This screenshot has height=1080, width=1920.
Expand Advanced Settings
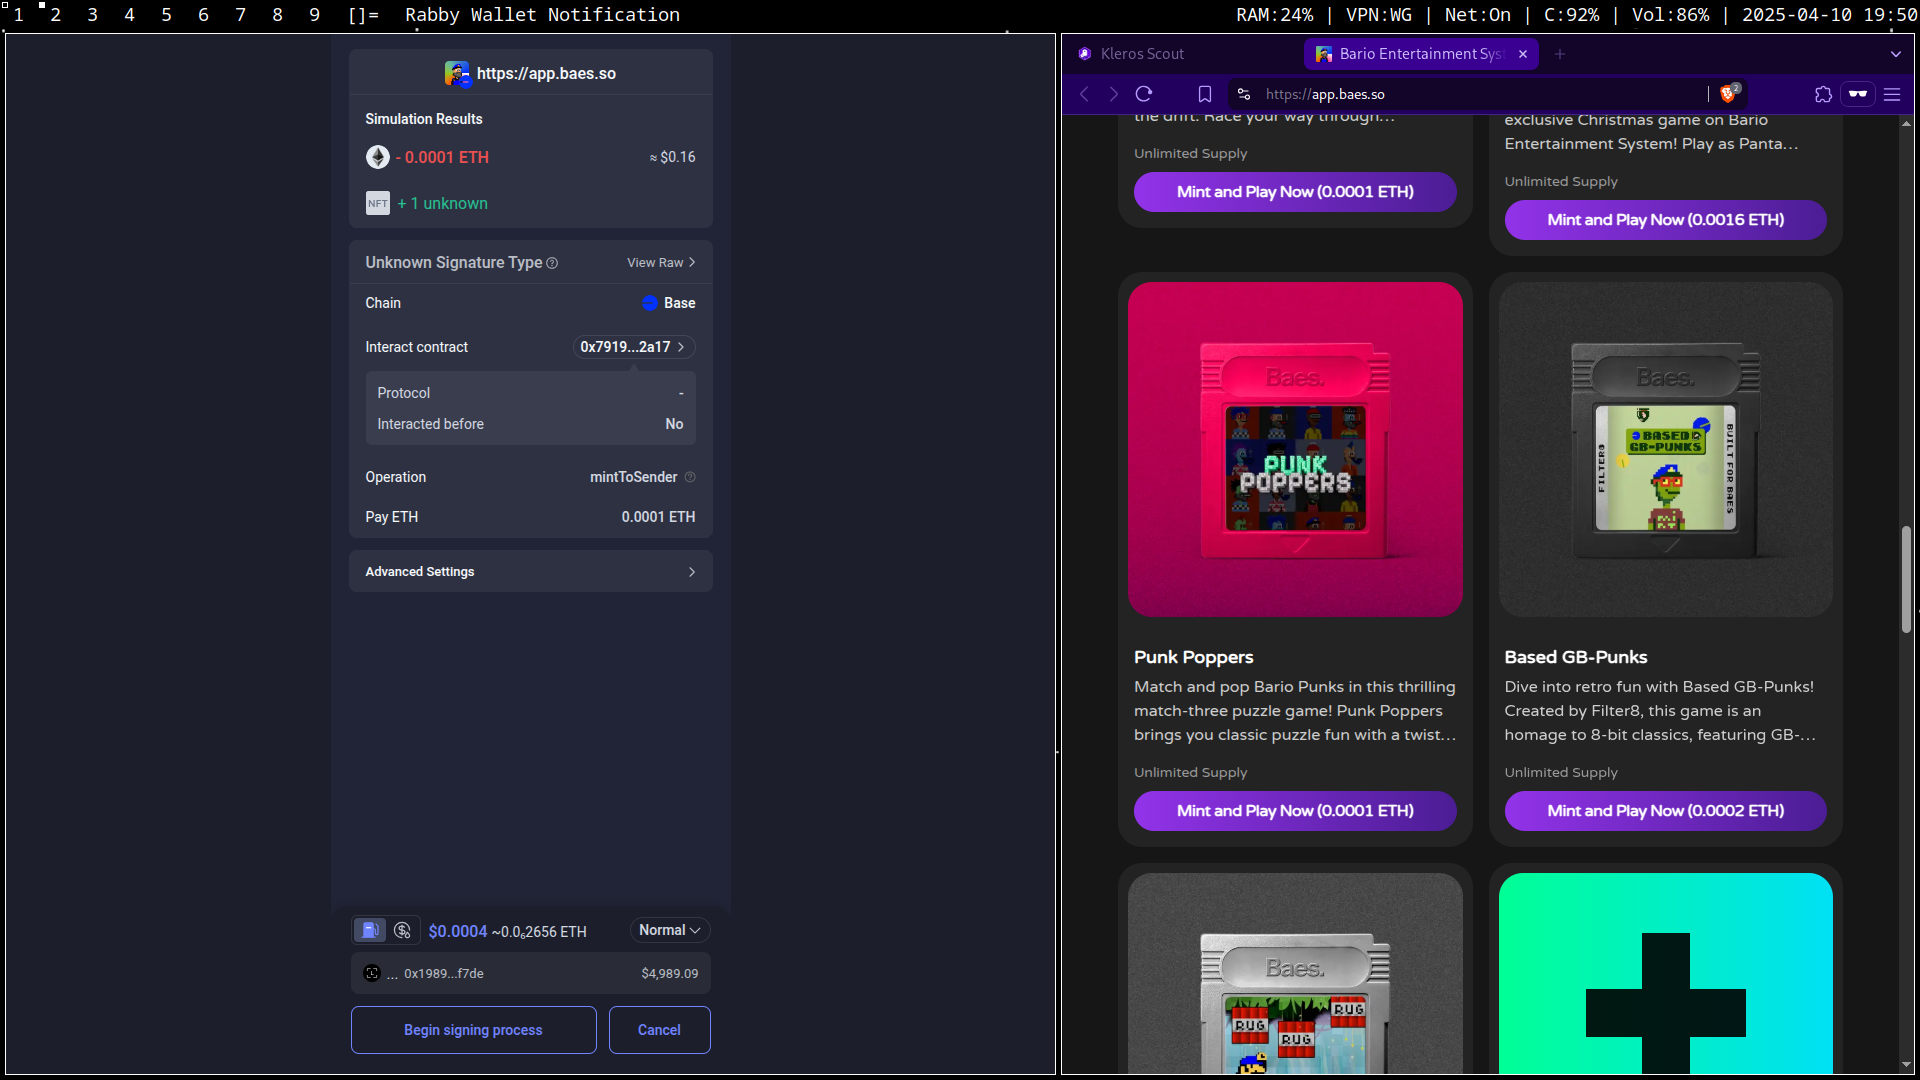(x=531, y=572)
